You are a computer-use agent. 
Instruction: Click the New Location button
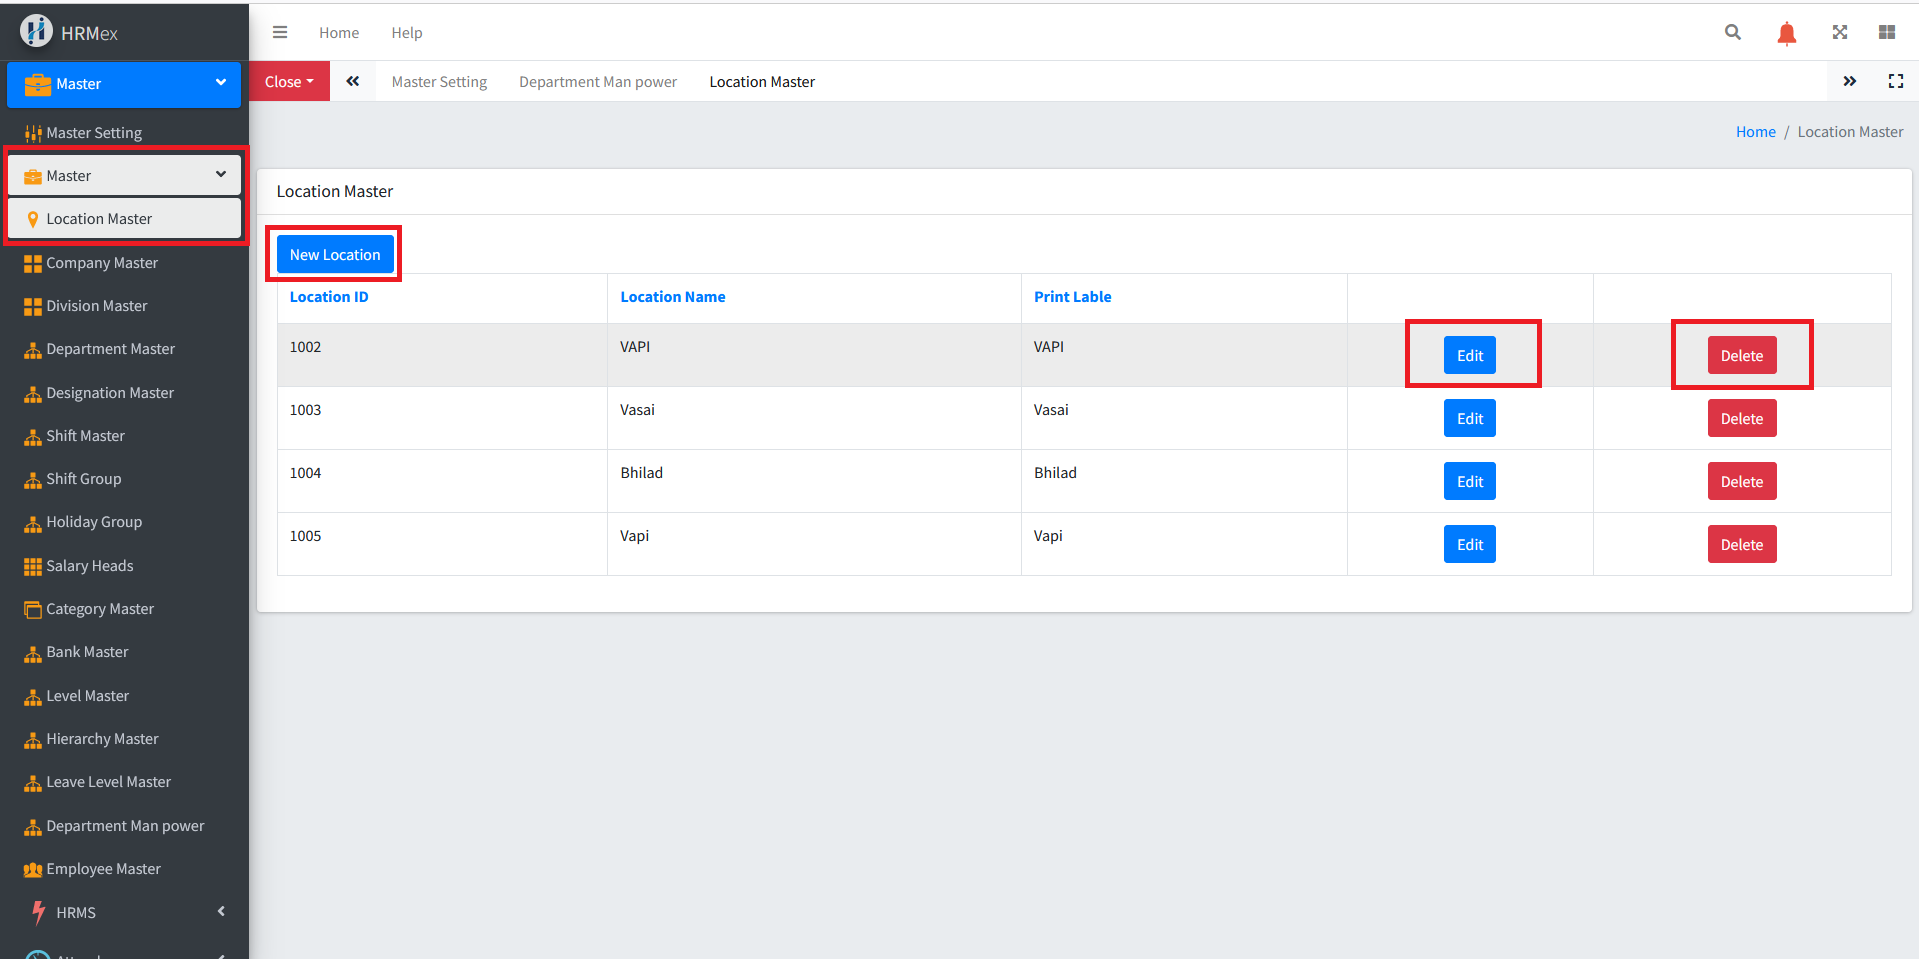click(x=335, y=255)
